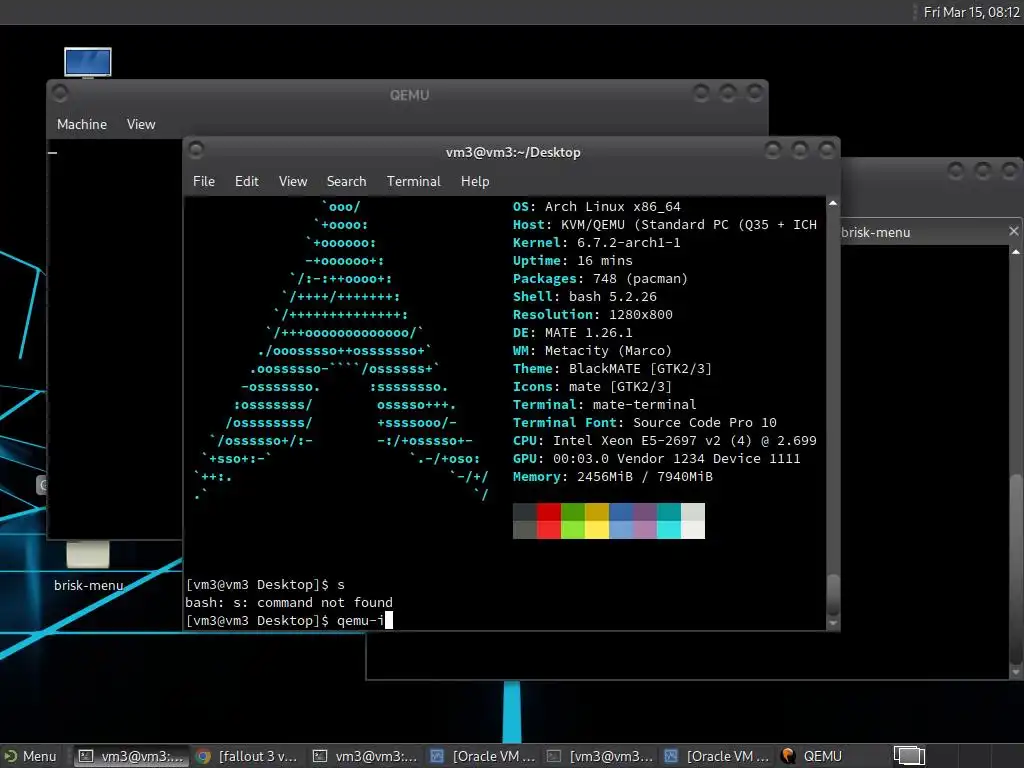Screen dimensions: 1024x768
Task: Click the vm3@vm3:~/Desktop title bar
Action: click(513, 152)
